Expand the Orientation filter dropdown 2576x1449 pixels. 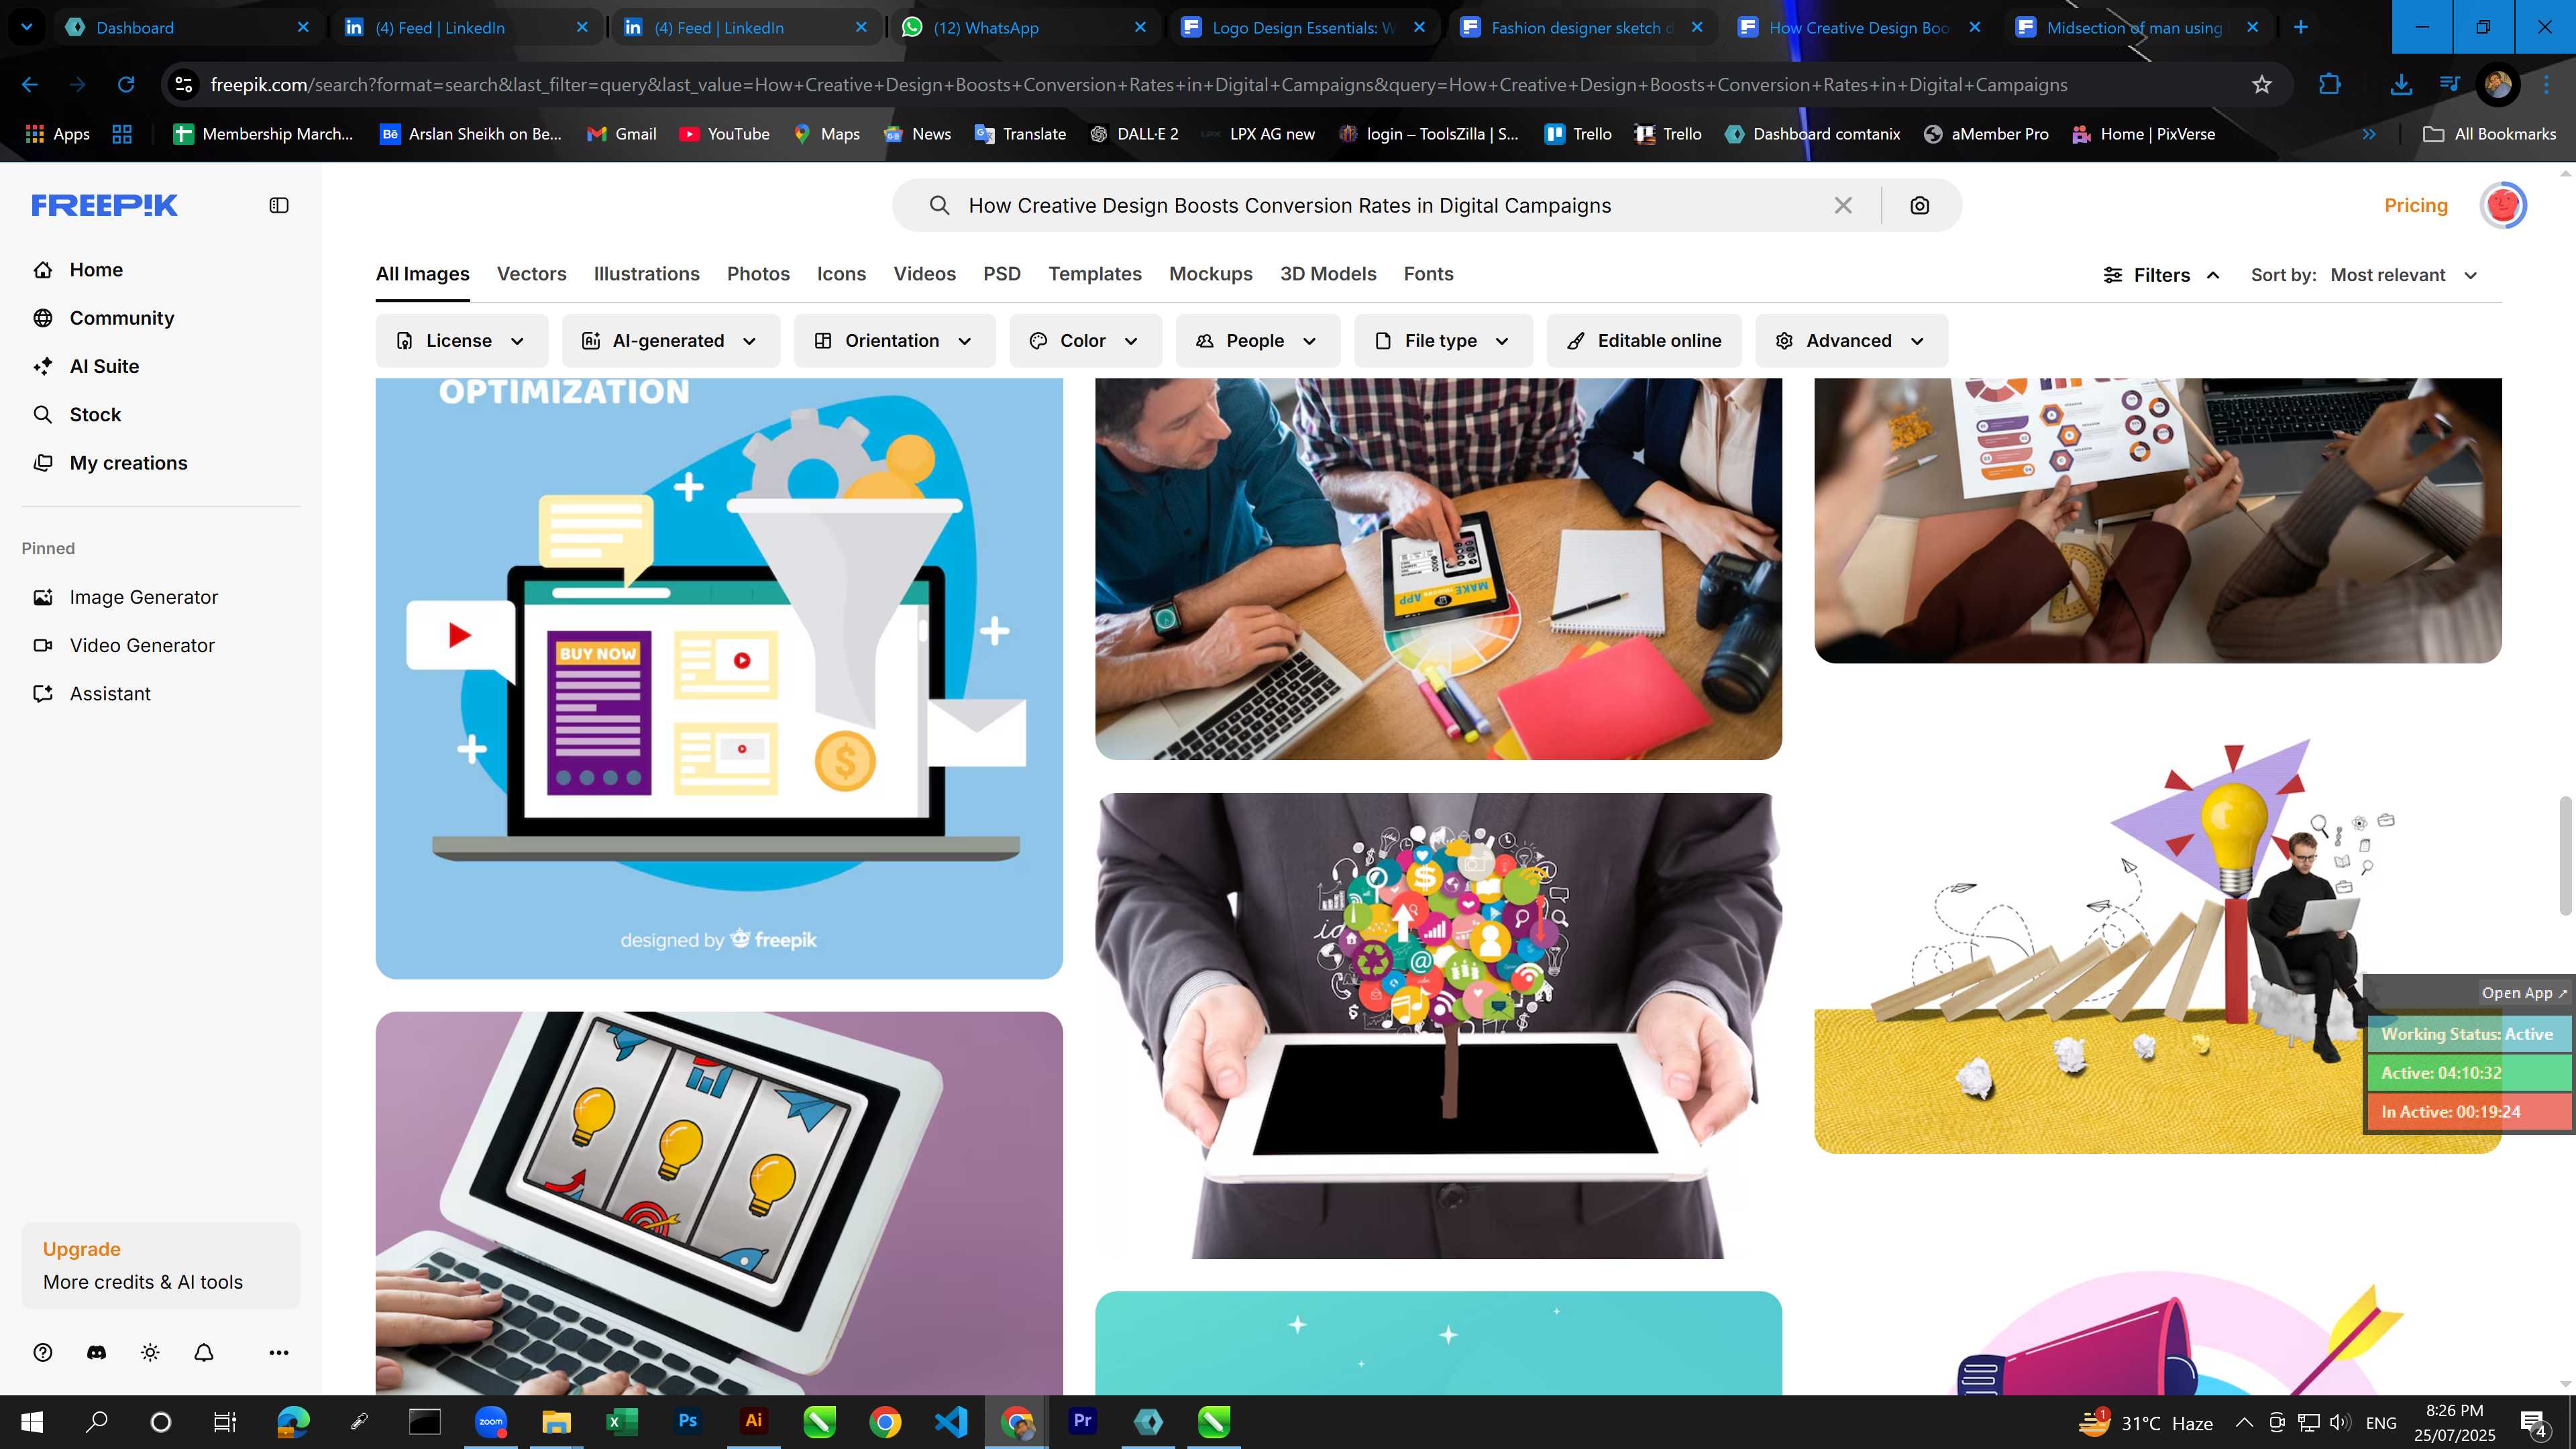(x=895, y=341)
